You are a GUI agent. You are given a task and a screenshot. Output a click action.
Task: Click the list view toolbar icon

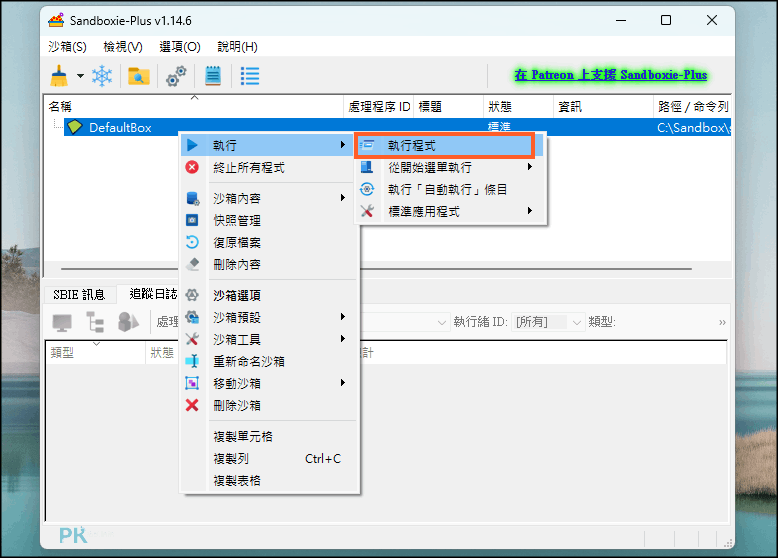click(250, 76)
